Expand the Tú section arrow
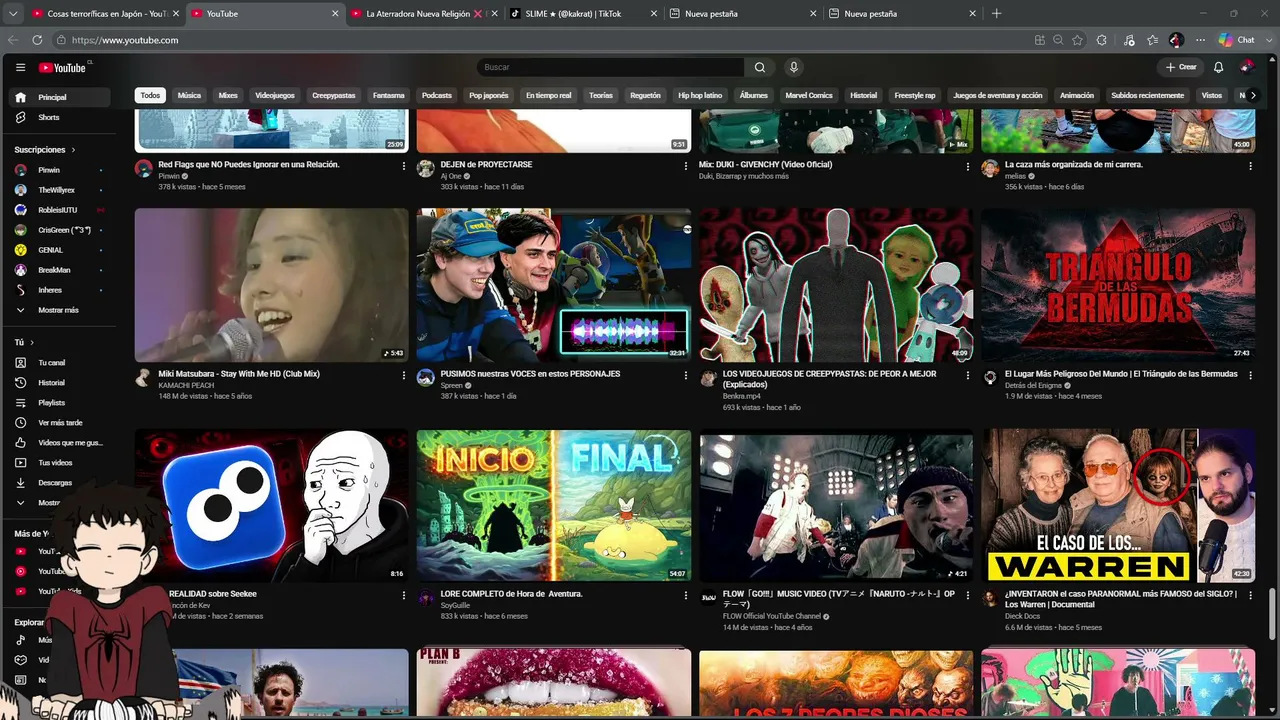Viewport: 1280px width, 720px height. point(32,342)
